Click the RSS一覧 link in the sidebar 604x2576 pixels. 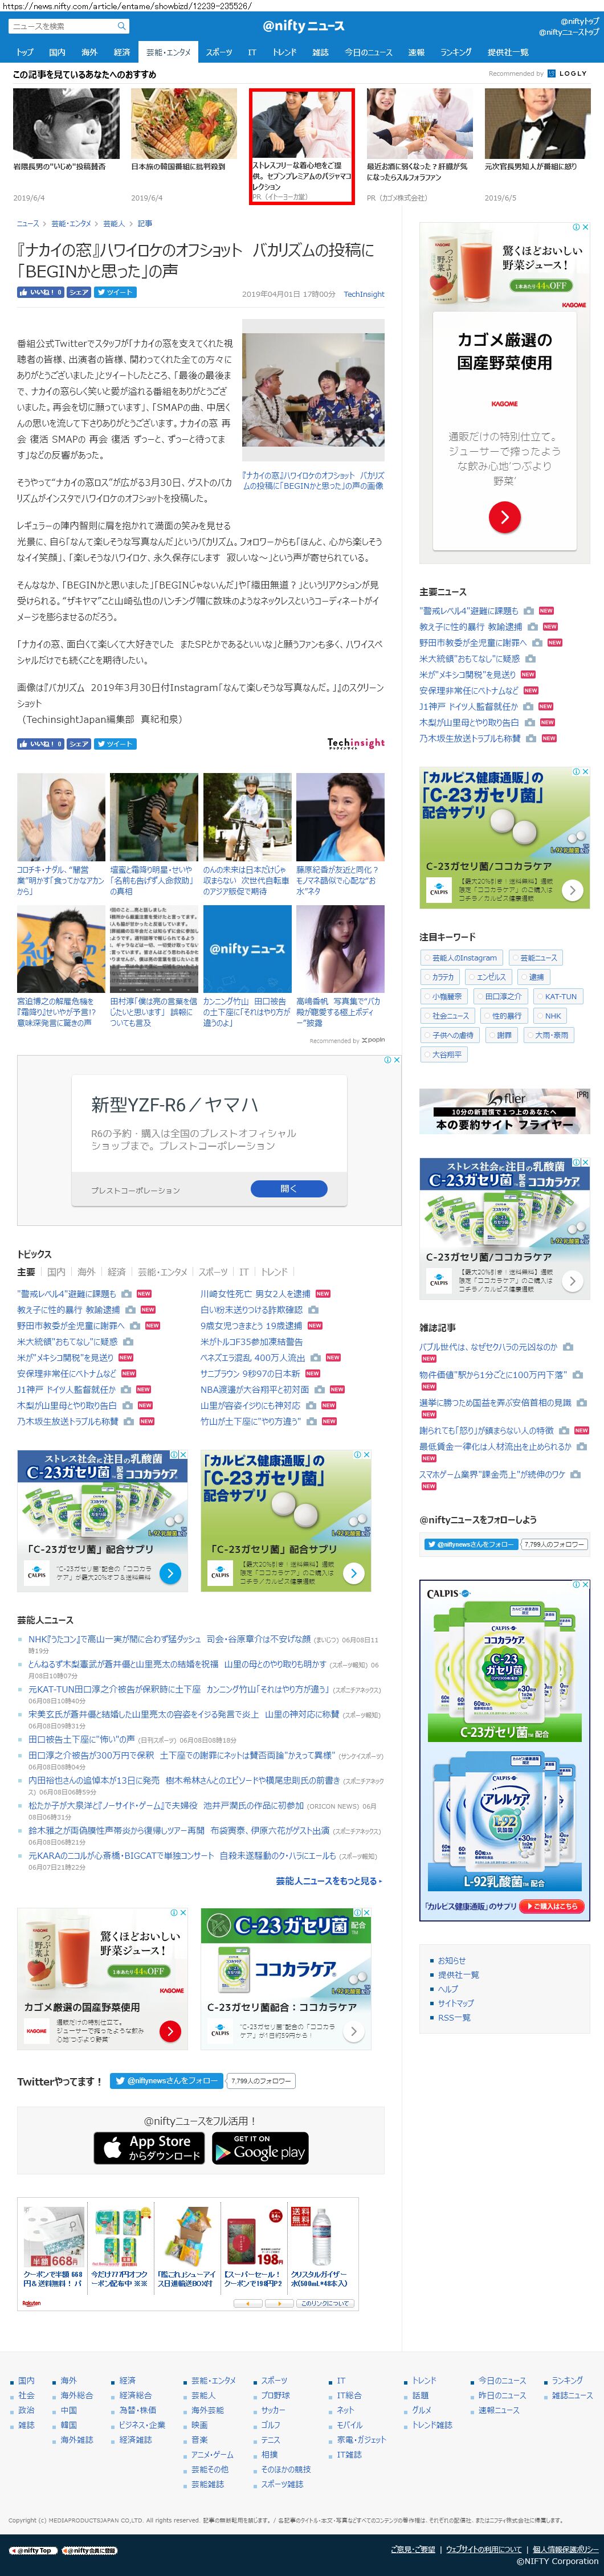(x=454, y=2017)
